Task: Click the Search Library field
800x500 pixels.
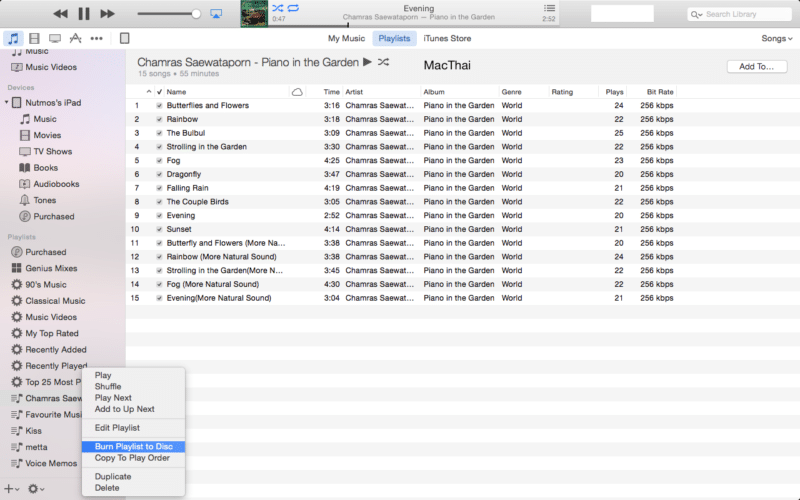Action: [740, 14]
